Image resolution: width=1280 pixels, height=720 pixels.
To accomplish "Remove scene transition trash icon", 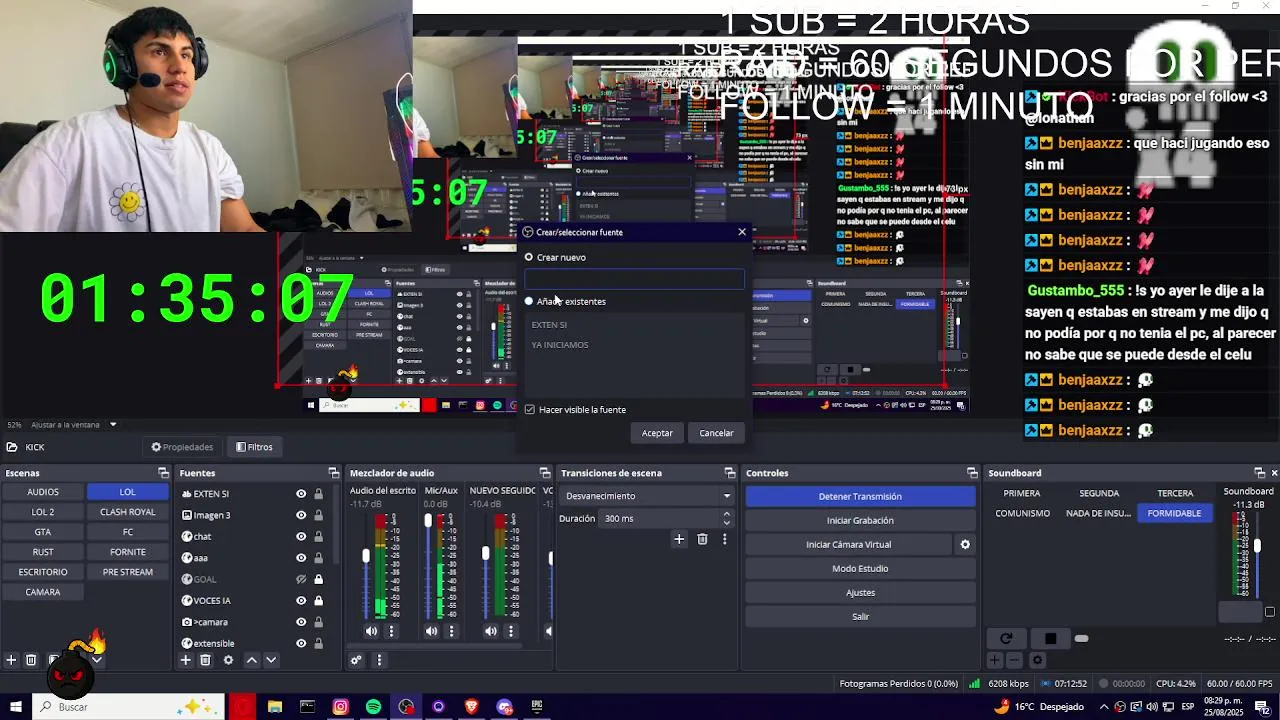I will click(702, 539).
